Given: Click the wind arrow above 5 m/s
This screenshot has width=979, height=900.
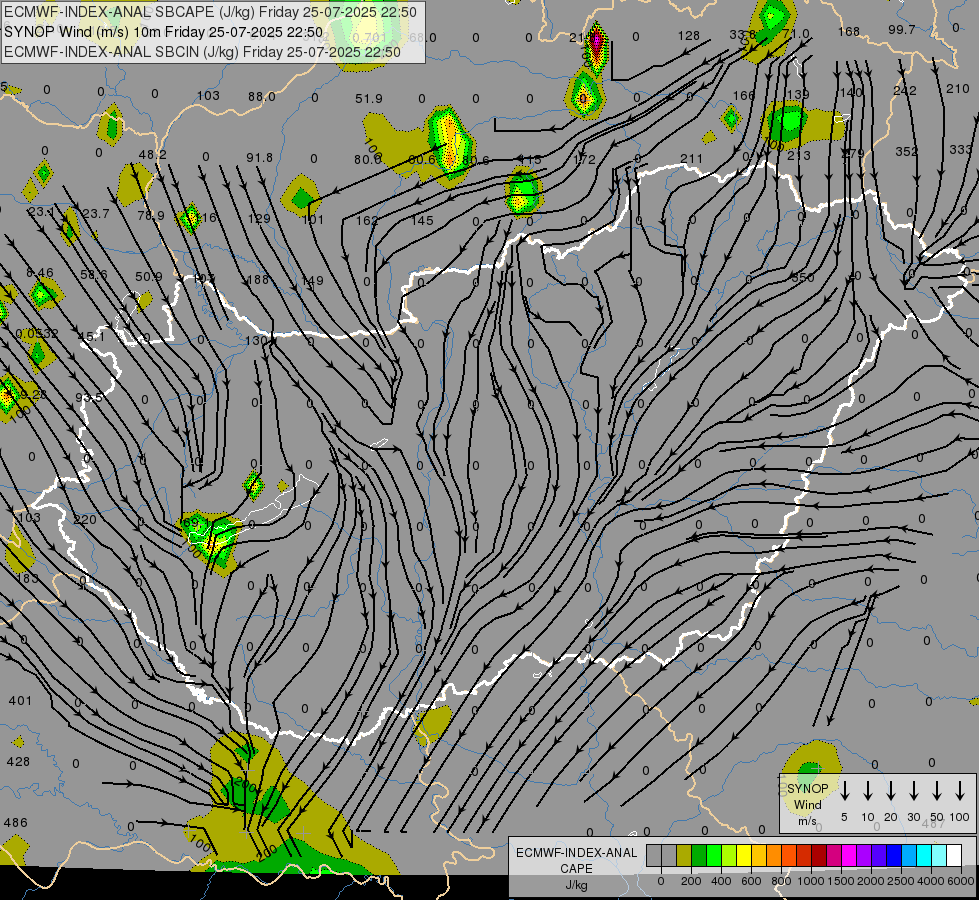Looking at the screenshot, I should coord(844,790).
